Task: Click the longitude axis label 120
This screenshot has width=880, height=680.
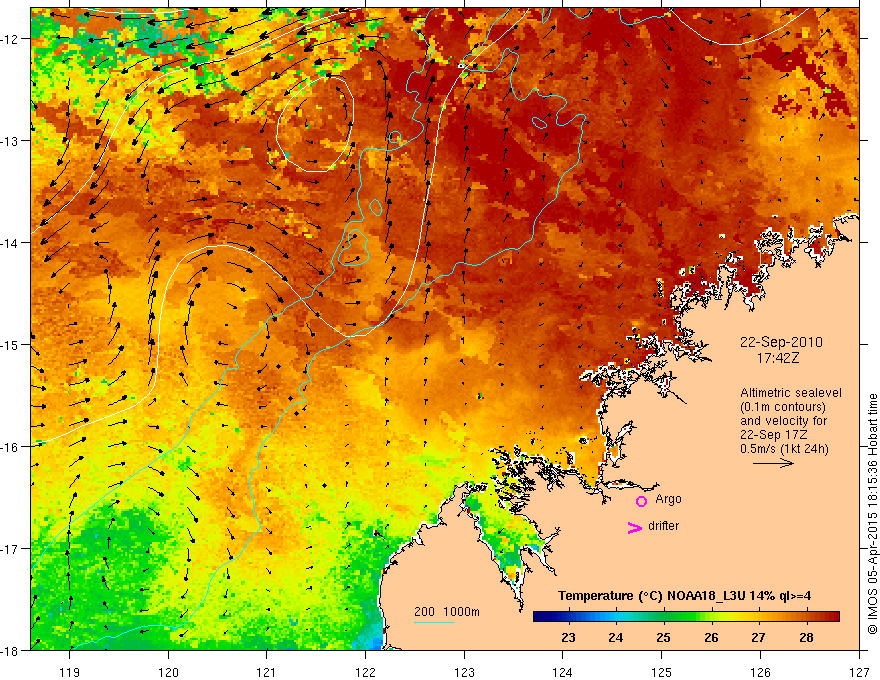Action: click(168, 672)
